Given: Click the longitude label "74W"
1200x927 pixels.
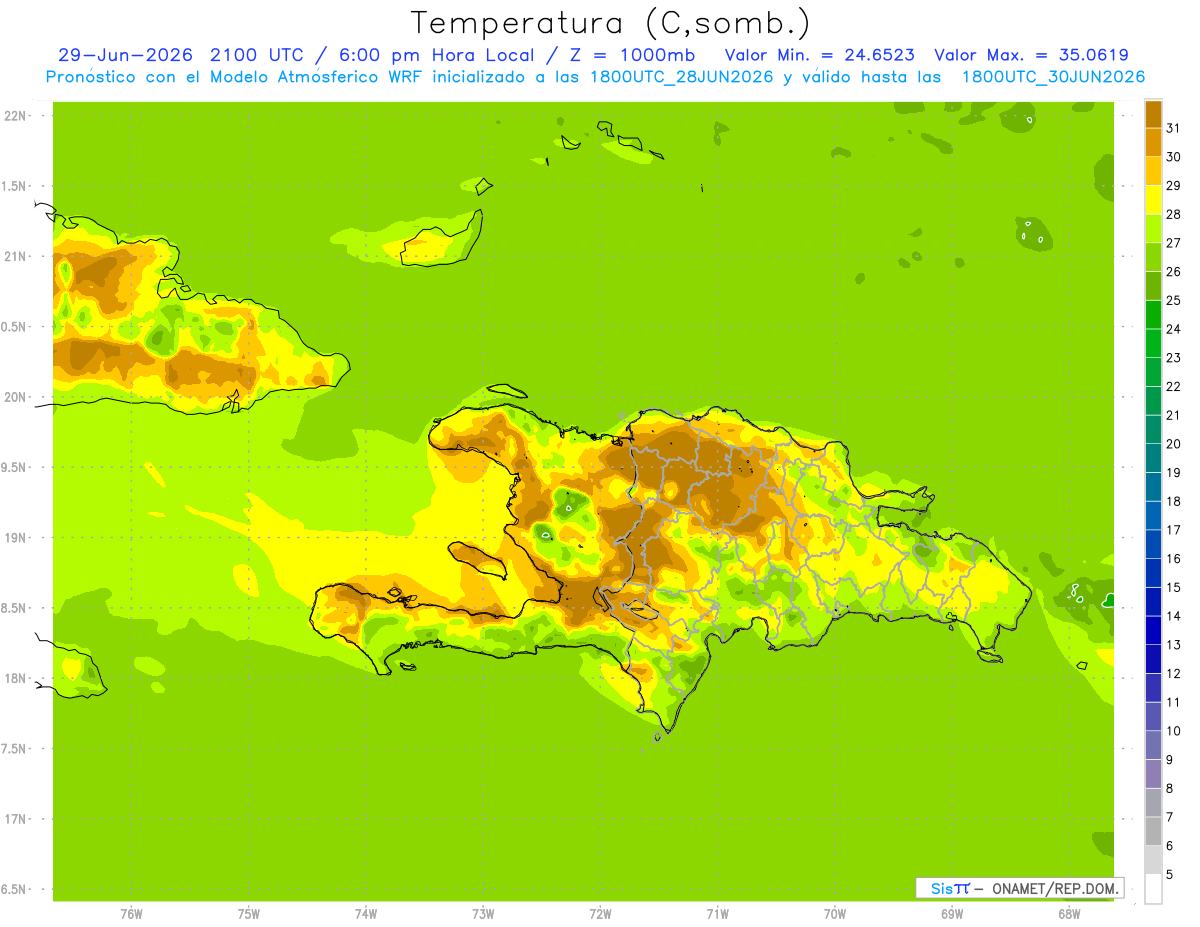Looking at the screenshot, I should tap(366, 914).
